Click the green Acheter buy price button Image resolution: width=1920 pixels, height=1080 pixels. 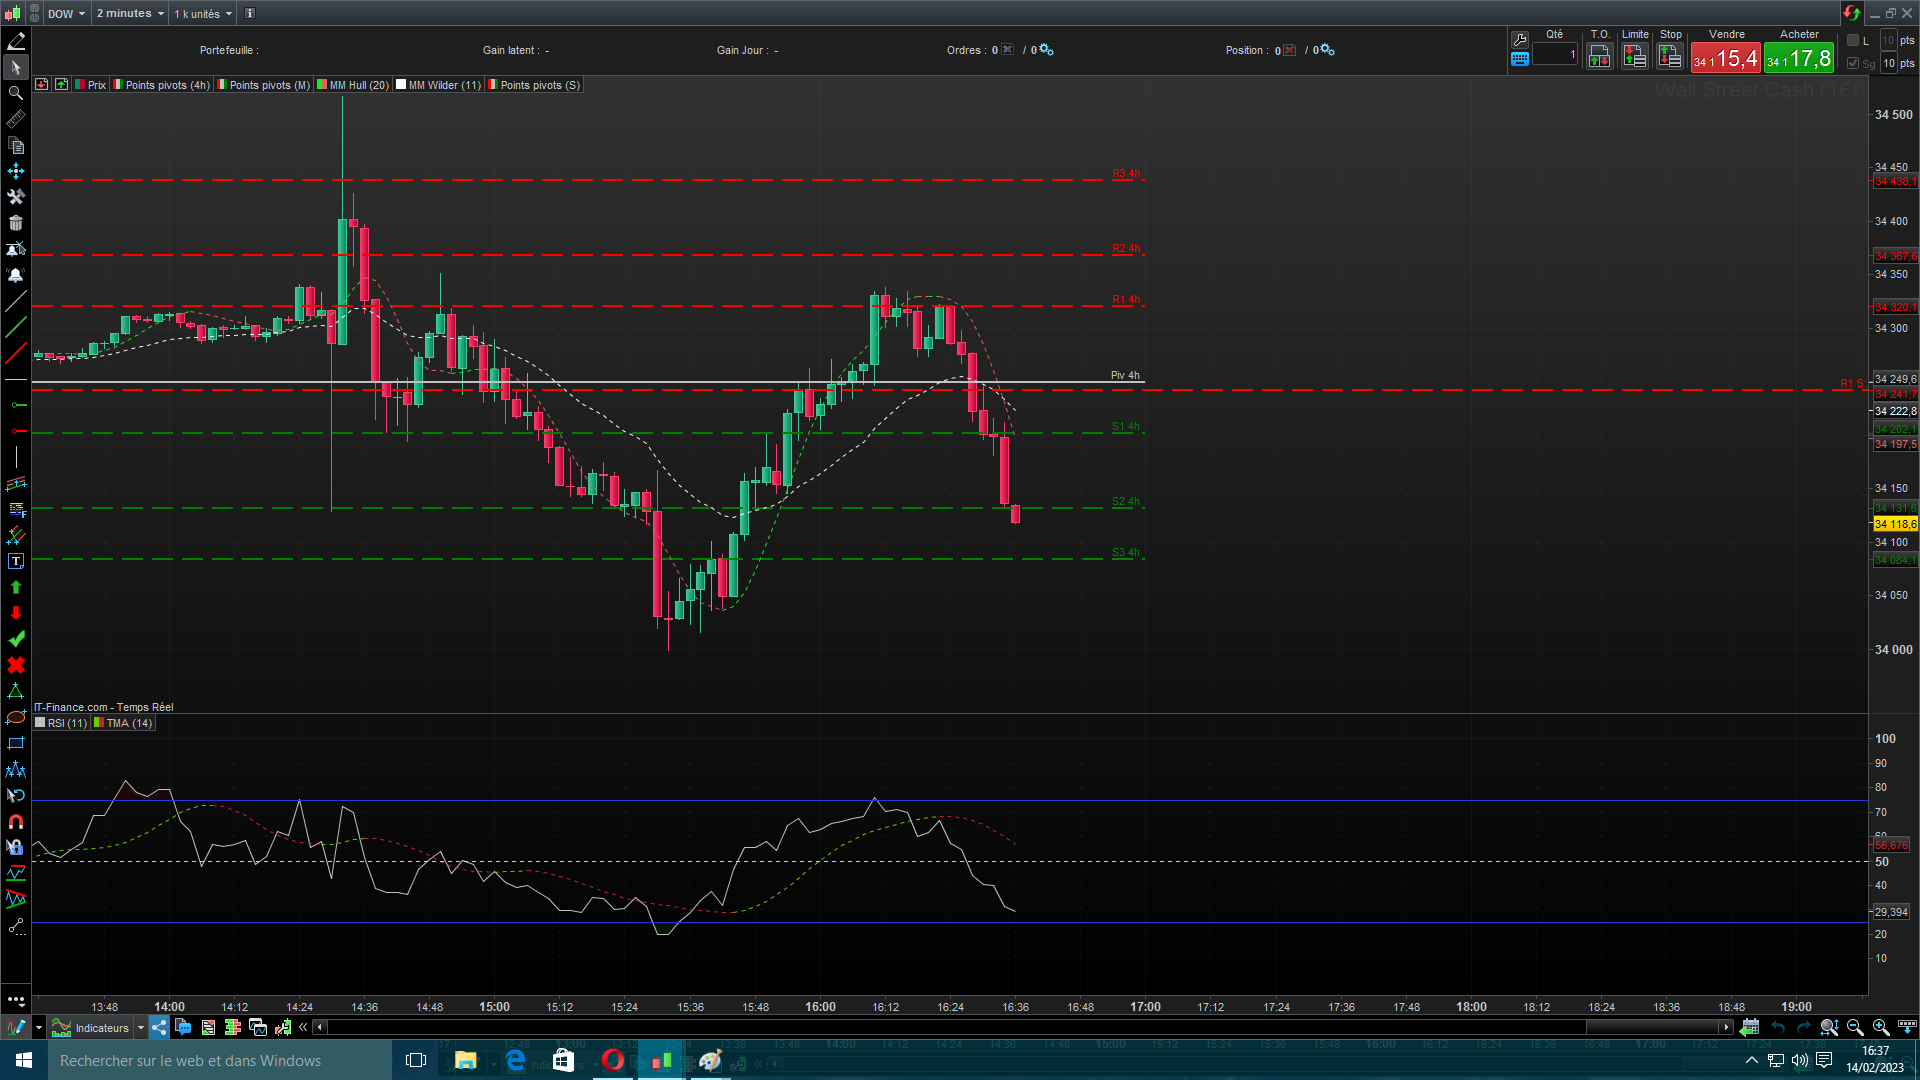point(1799,59)
